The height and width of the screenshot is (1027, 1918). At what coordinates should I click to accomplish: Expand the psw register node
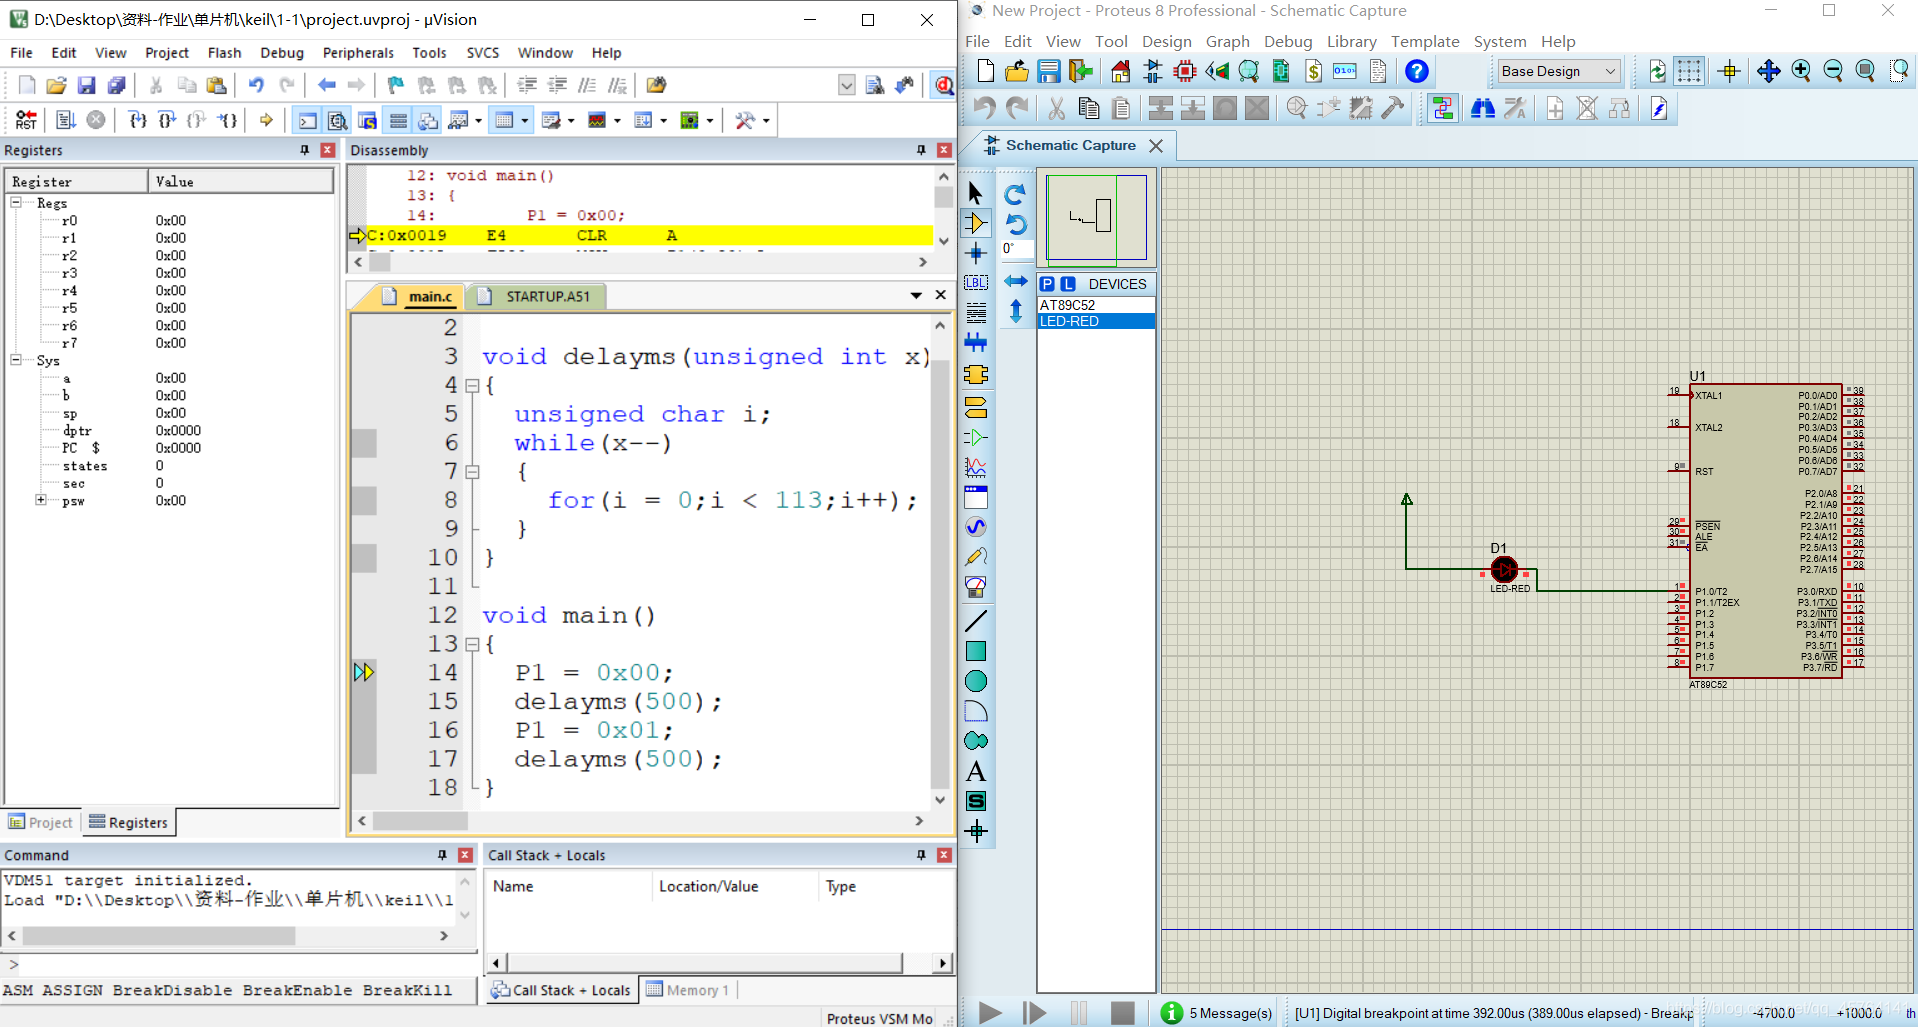tap(41, 500)
